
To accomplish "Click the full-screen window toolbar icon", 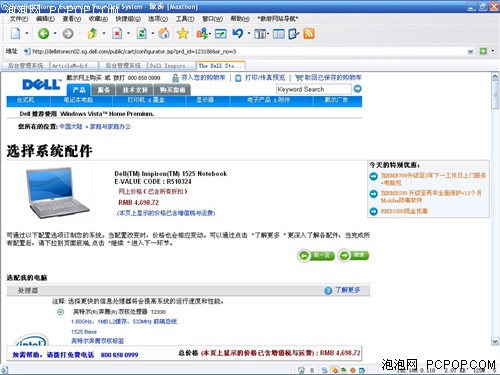I will 220,34.
